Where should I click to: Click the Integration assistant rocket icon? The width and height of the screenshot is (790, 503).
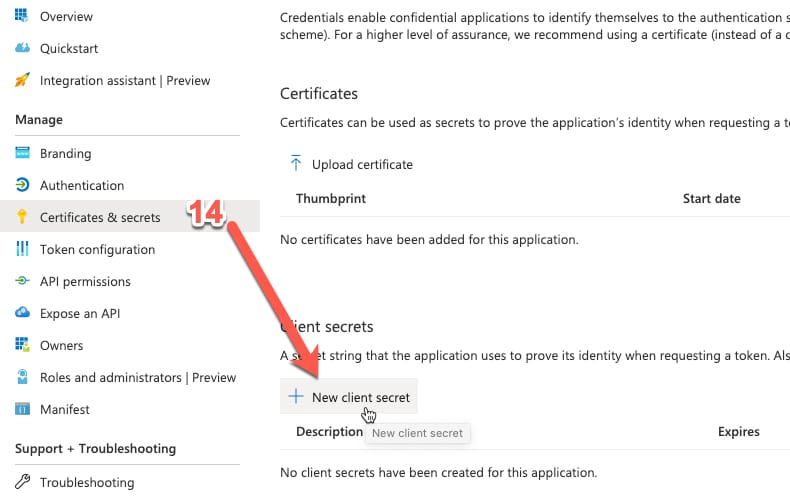[22, 80]
